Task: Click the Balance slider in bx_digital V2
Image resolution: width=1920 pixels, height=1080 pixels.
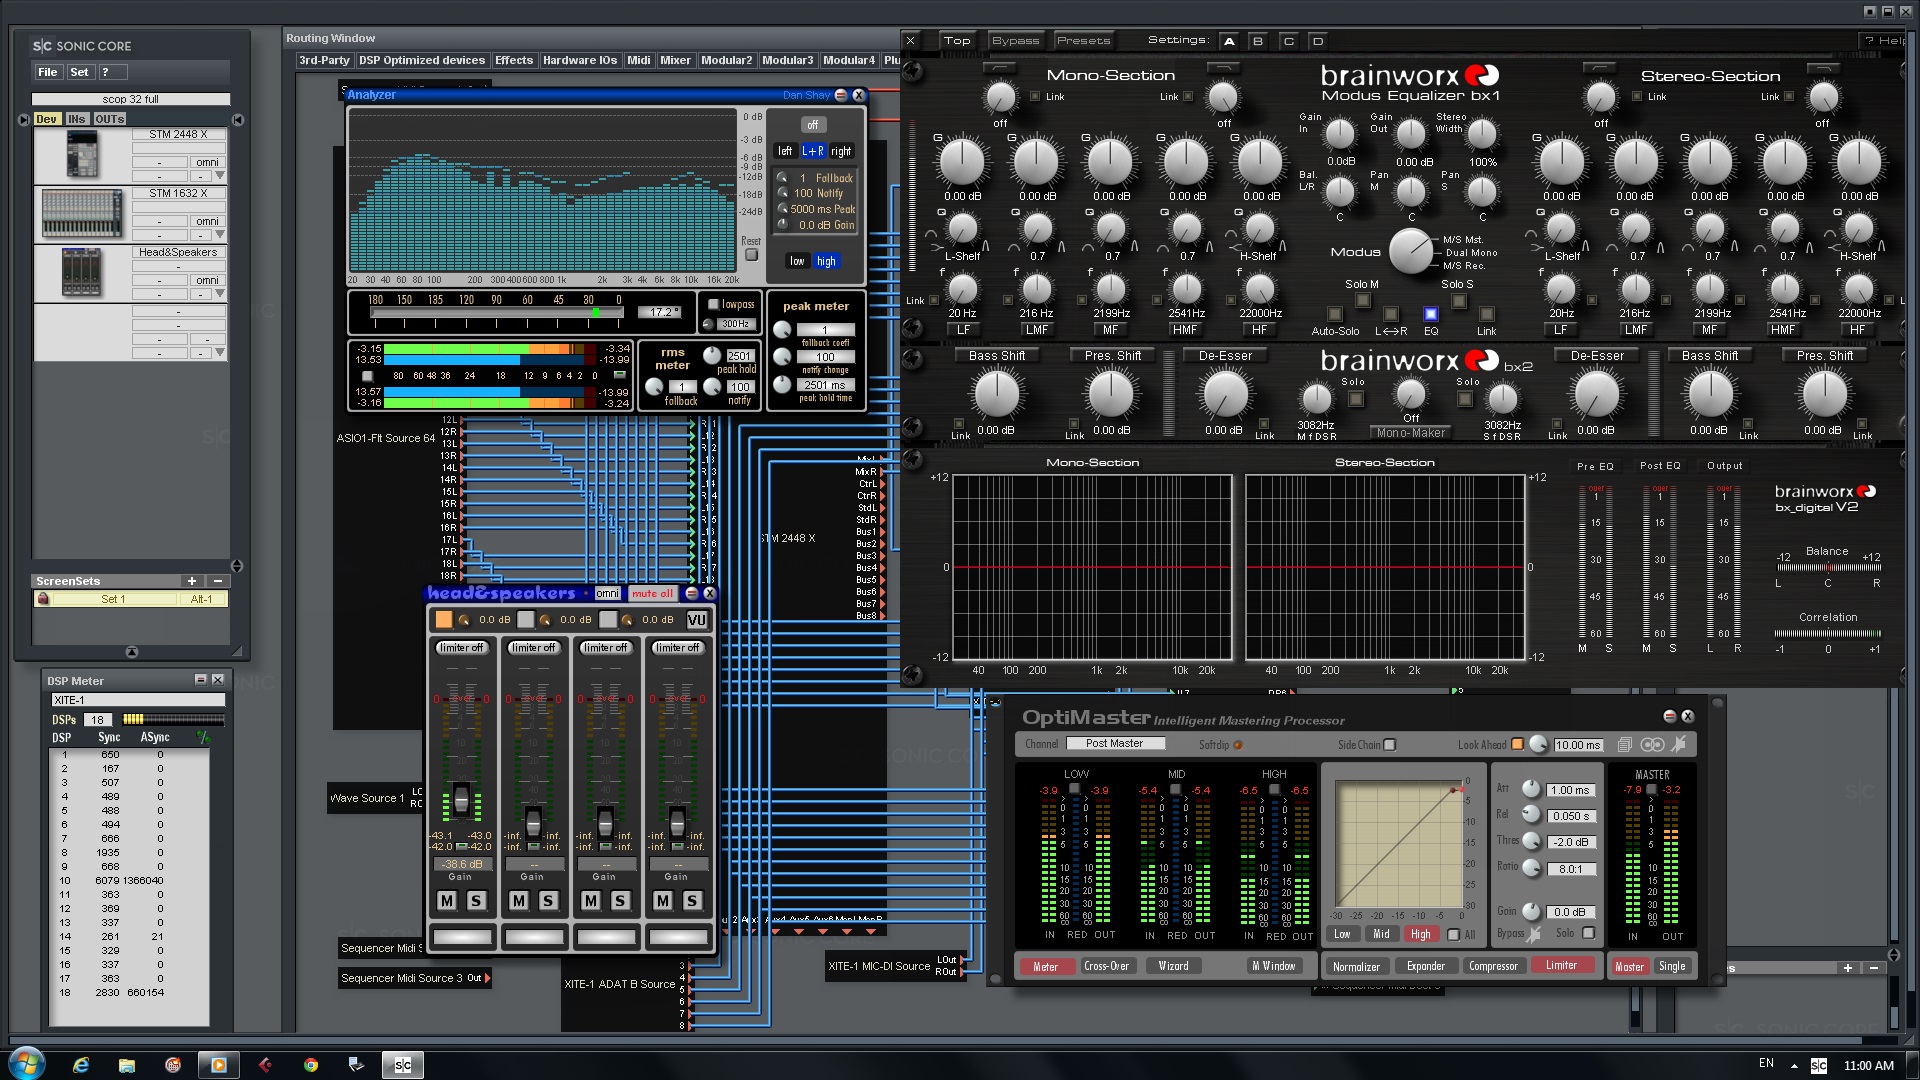Action: 1828,568
